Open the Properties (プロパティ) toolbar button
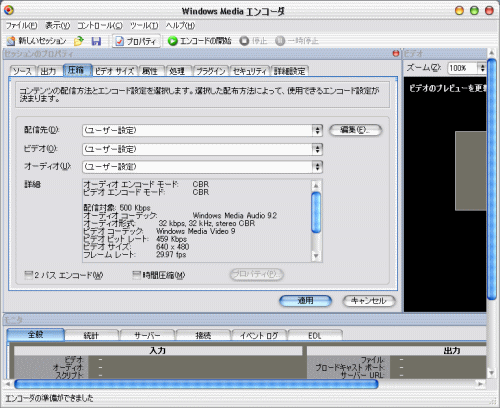This screenshot has width=500, height=408. click(136, 41)
